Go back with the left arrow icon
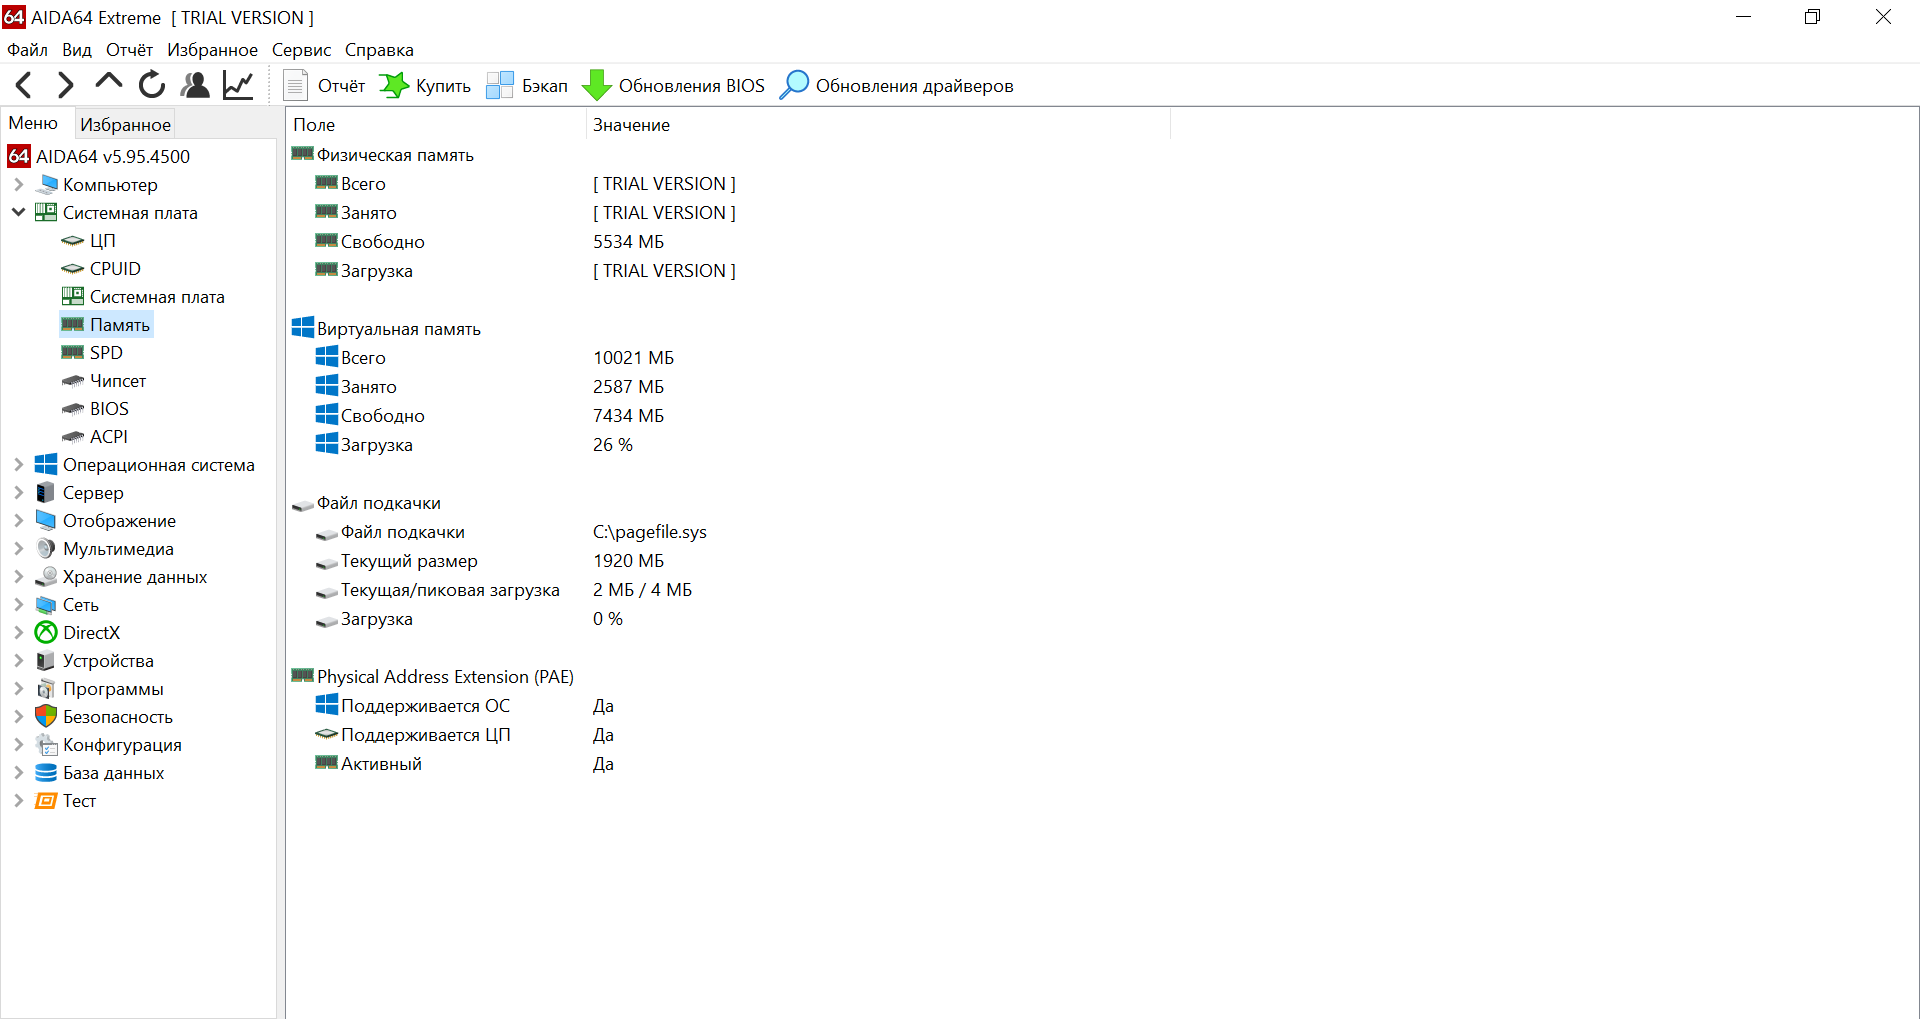1920x1019 pixels. pos(24,85)
